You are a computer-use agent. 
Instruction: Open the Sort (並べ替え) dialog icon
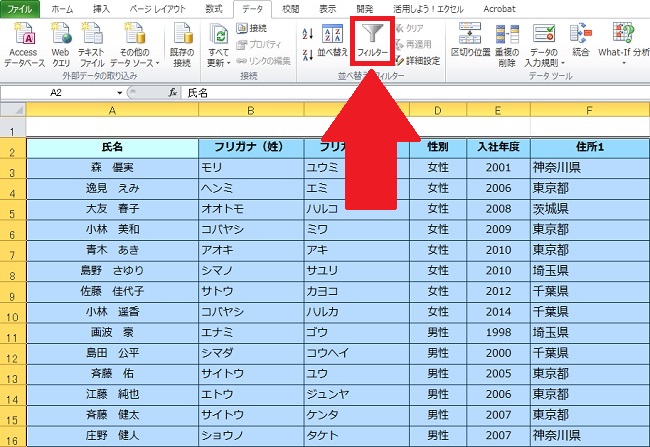point(332,40)
